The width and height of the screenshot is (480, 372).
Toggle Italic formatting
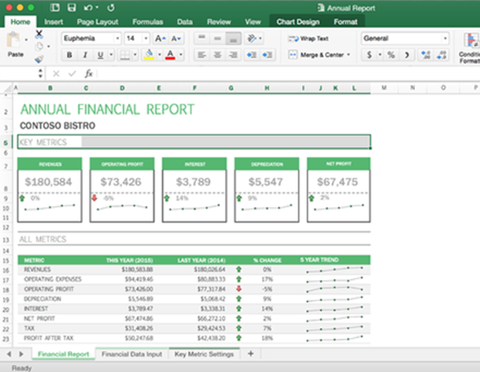pyautogui.click(x=85, y=55)
